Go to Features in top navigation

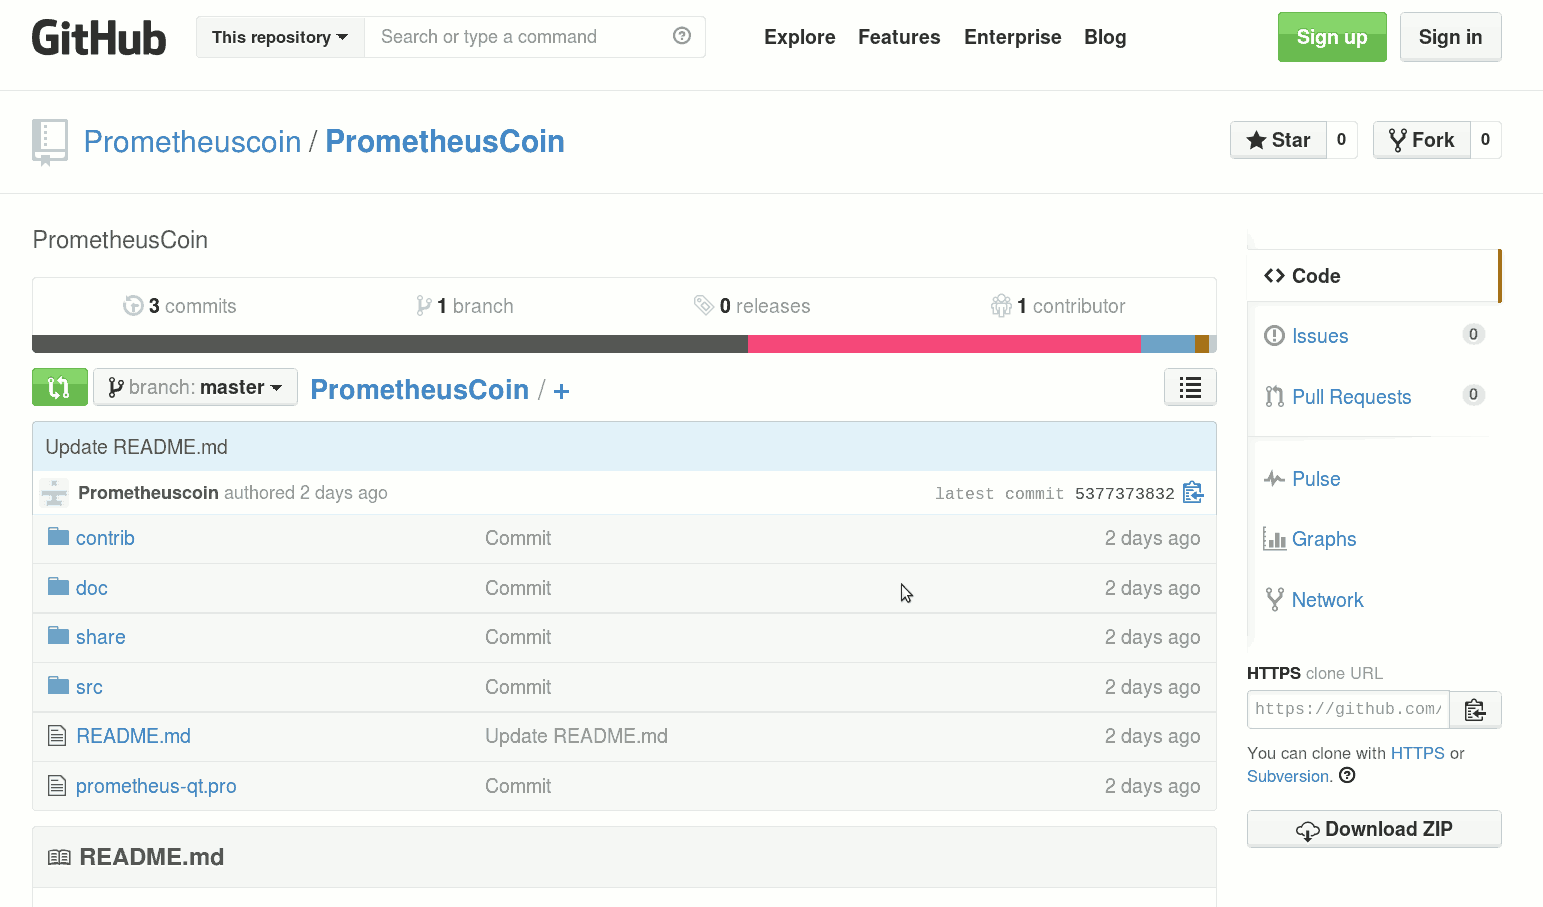[x=899, y=37]
